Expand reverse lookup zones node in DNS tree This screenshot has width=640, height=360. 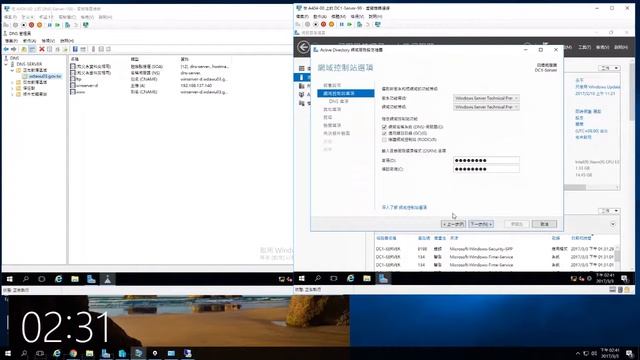pos(12,82)
